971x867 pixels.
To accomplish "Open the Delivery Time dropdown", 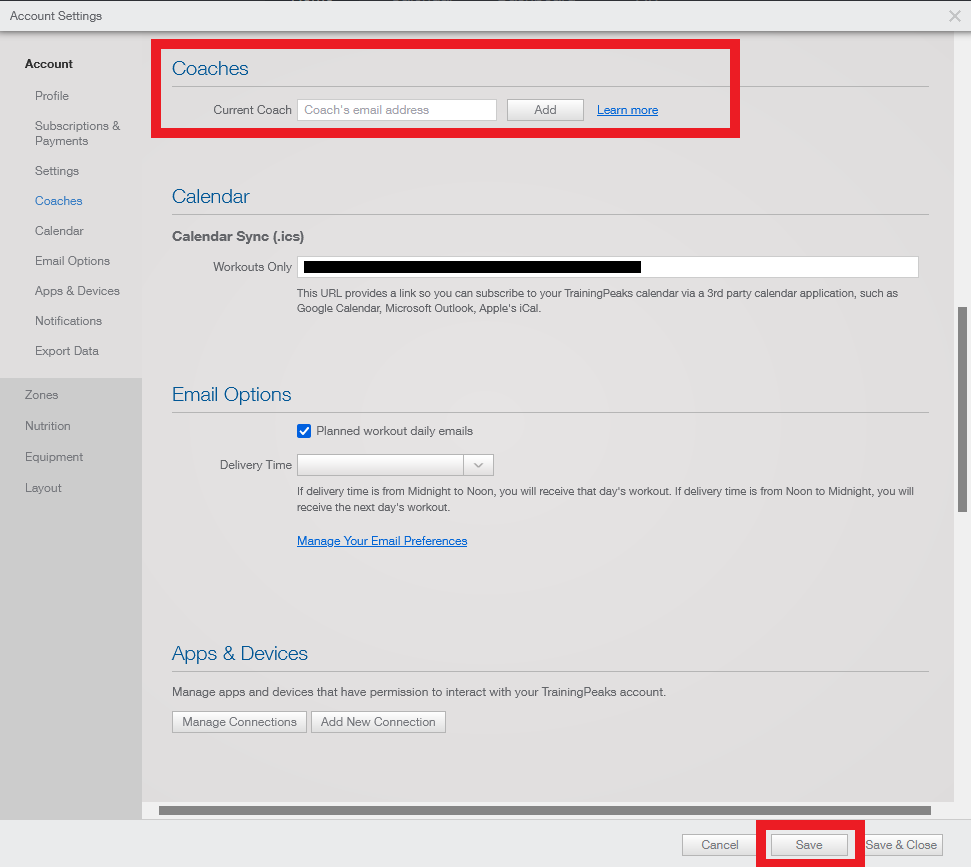I will pyautogui.click(x=381, y=465).
